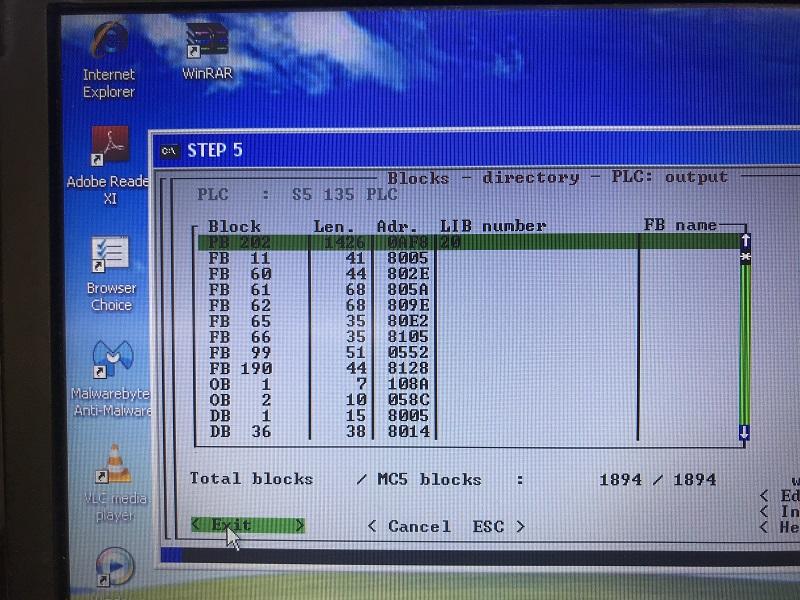The width and height of the screenshot is (800, 600).
Task: Click address value 809E
Action: pyautogui.click(x=408, y=306)
